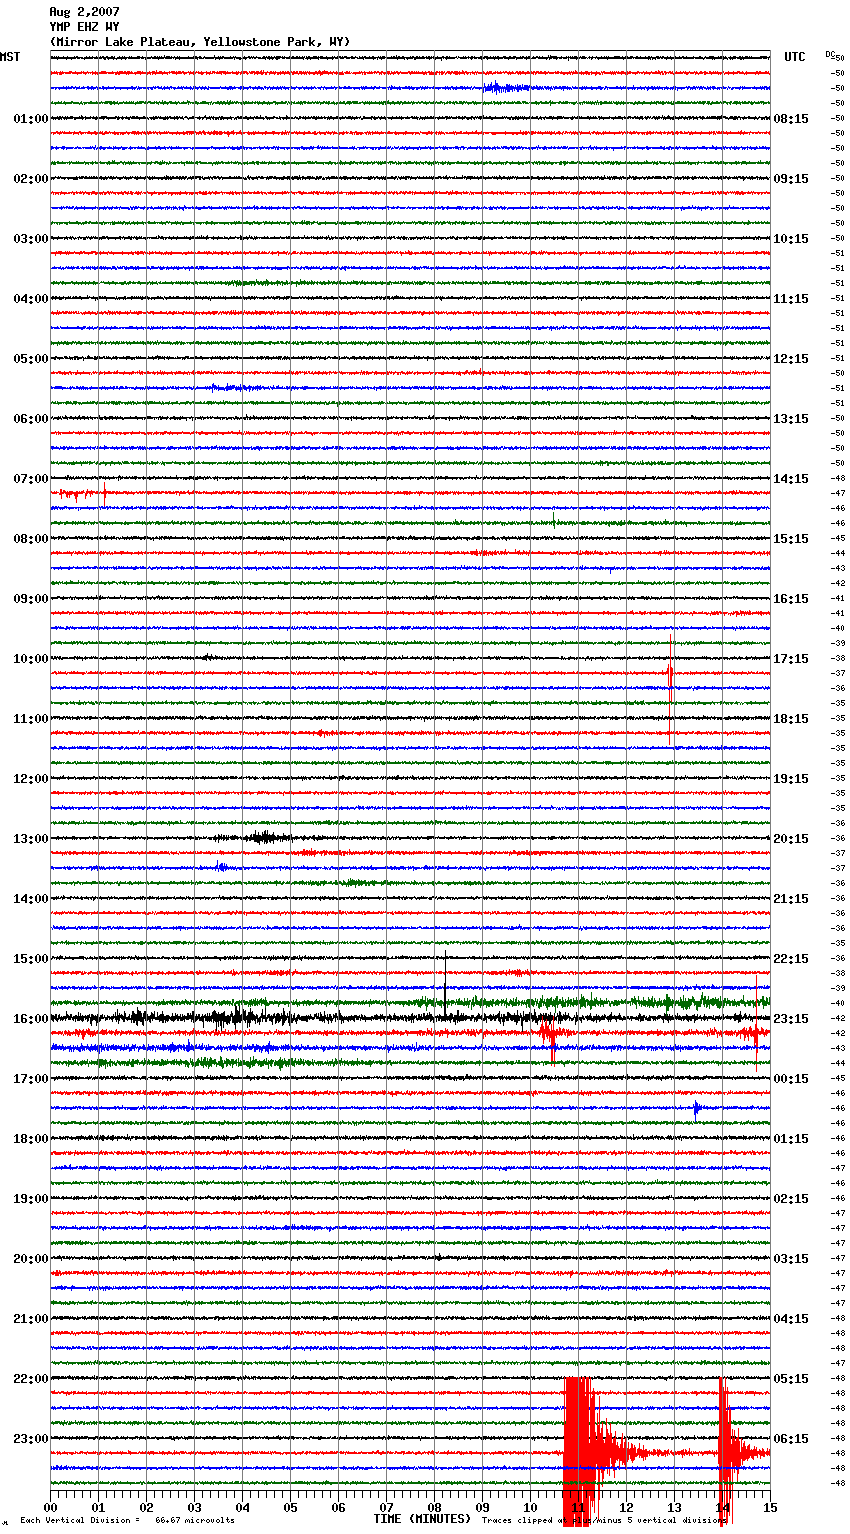
Task: Select the station code 'YMP EHZ WY'
Action: (84, 27)
